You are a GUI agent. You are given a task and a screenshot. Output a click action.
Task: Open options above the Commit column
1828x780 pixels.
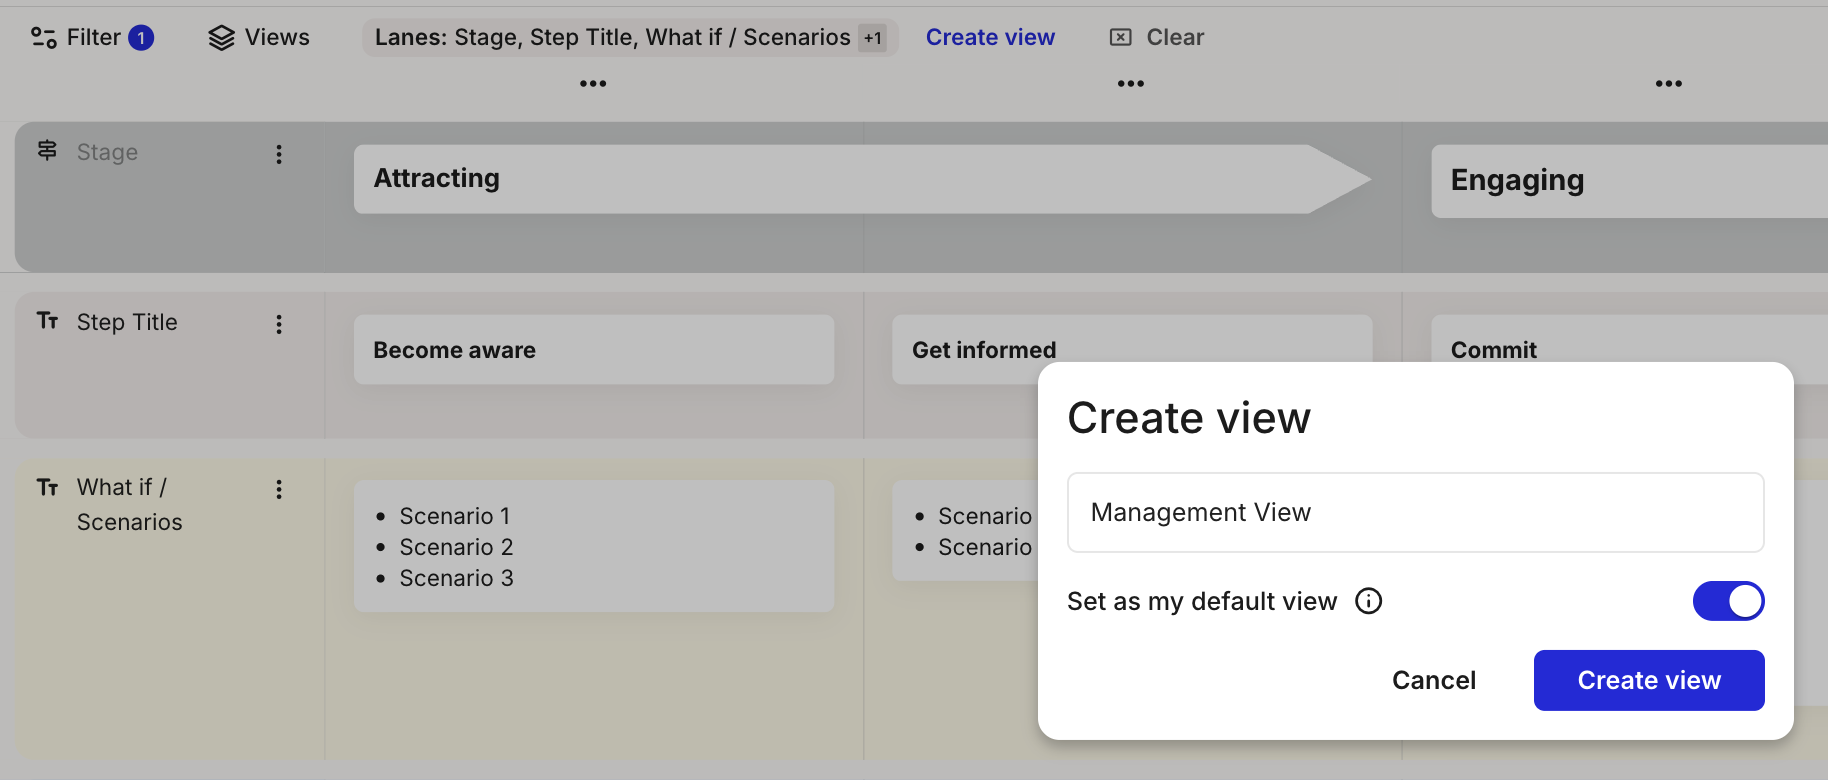click(x=1668, y=84)
